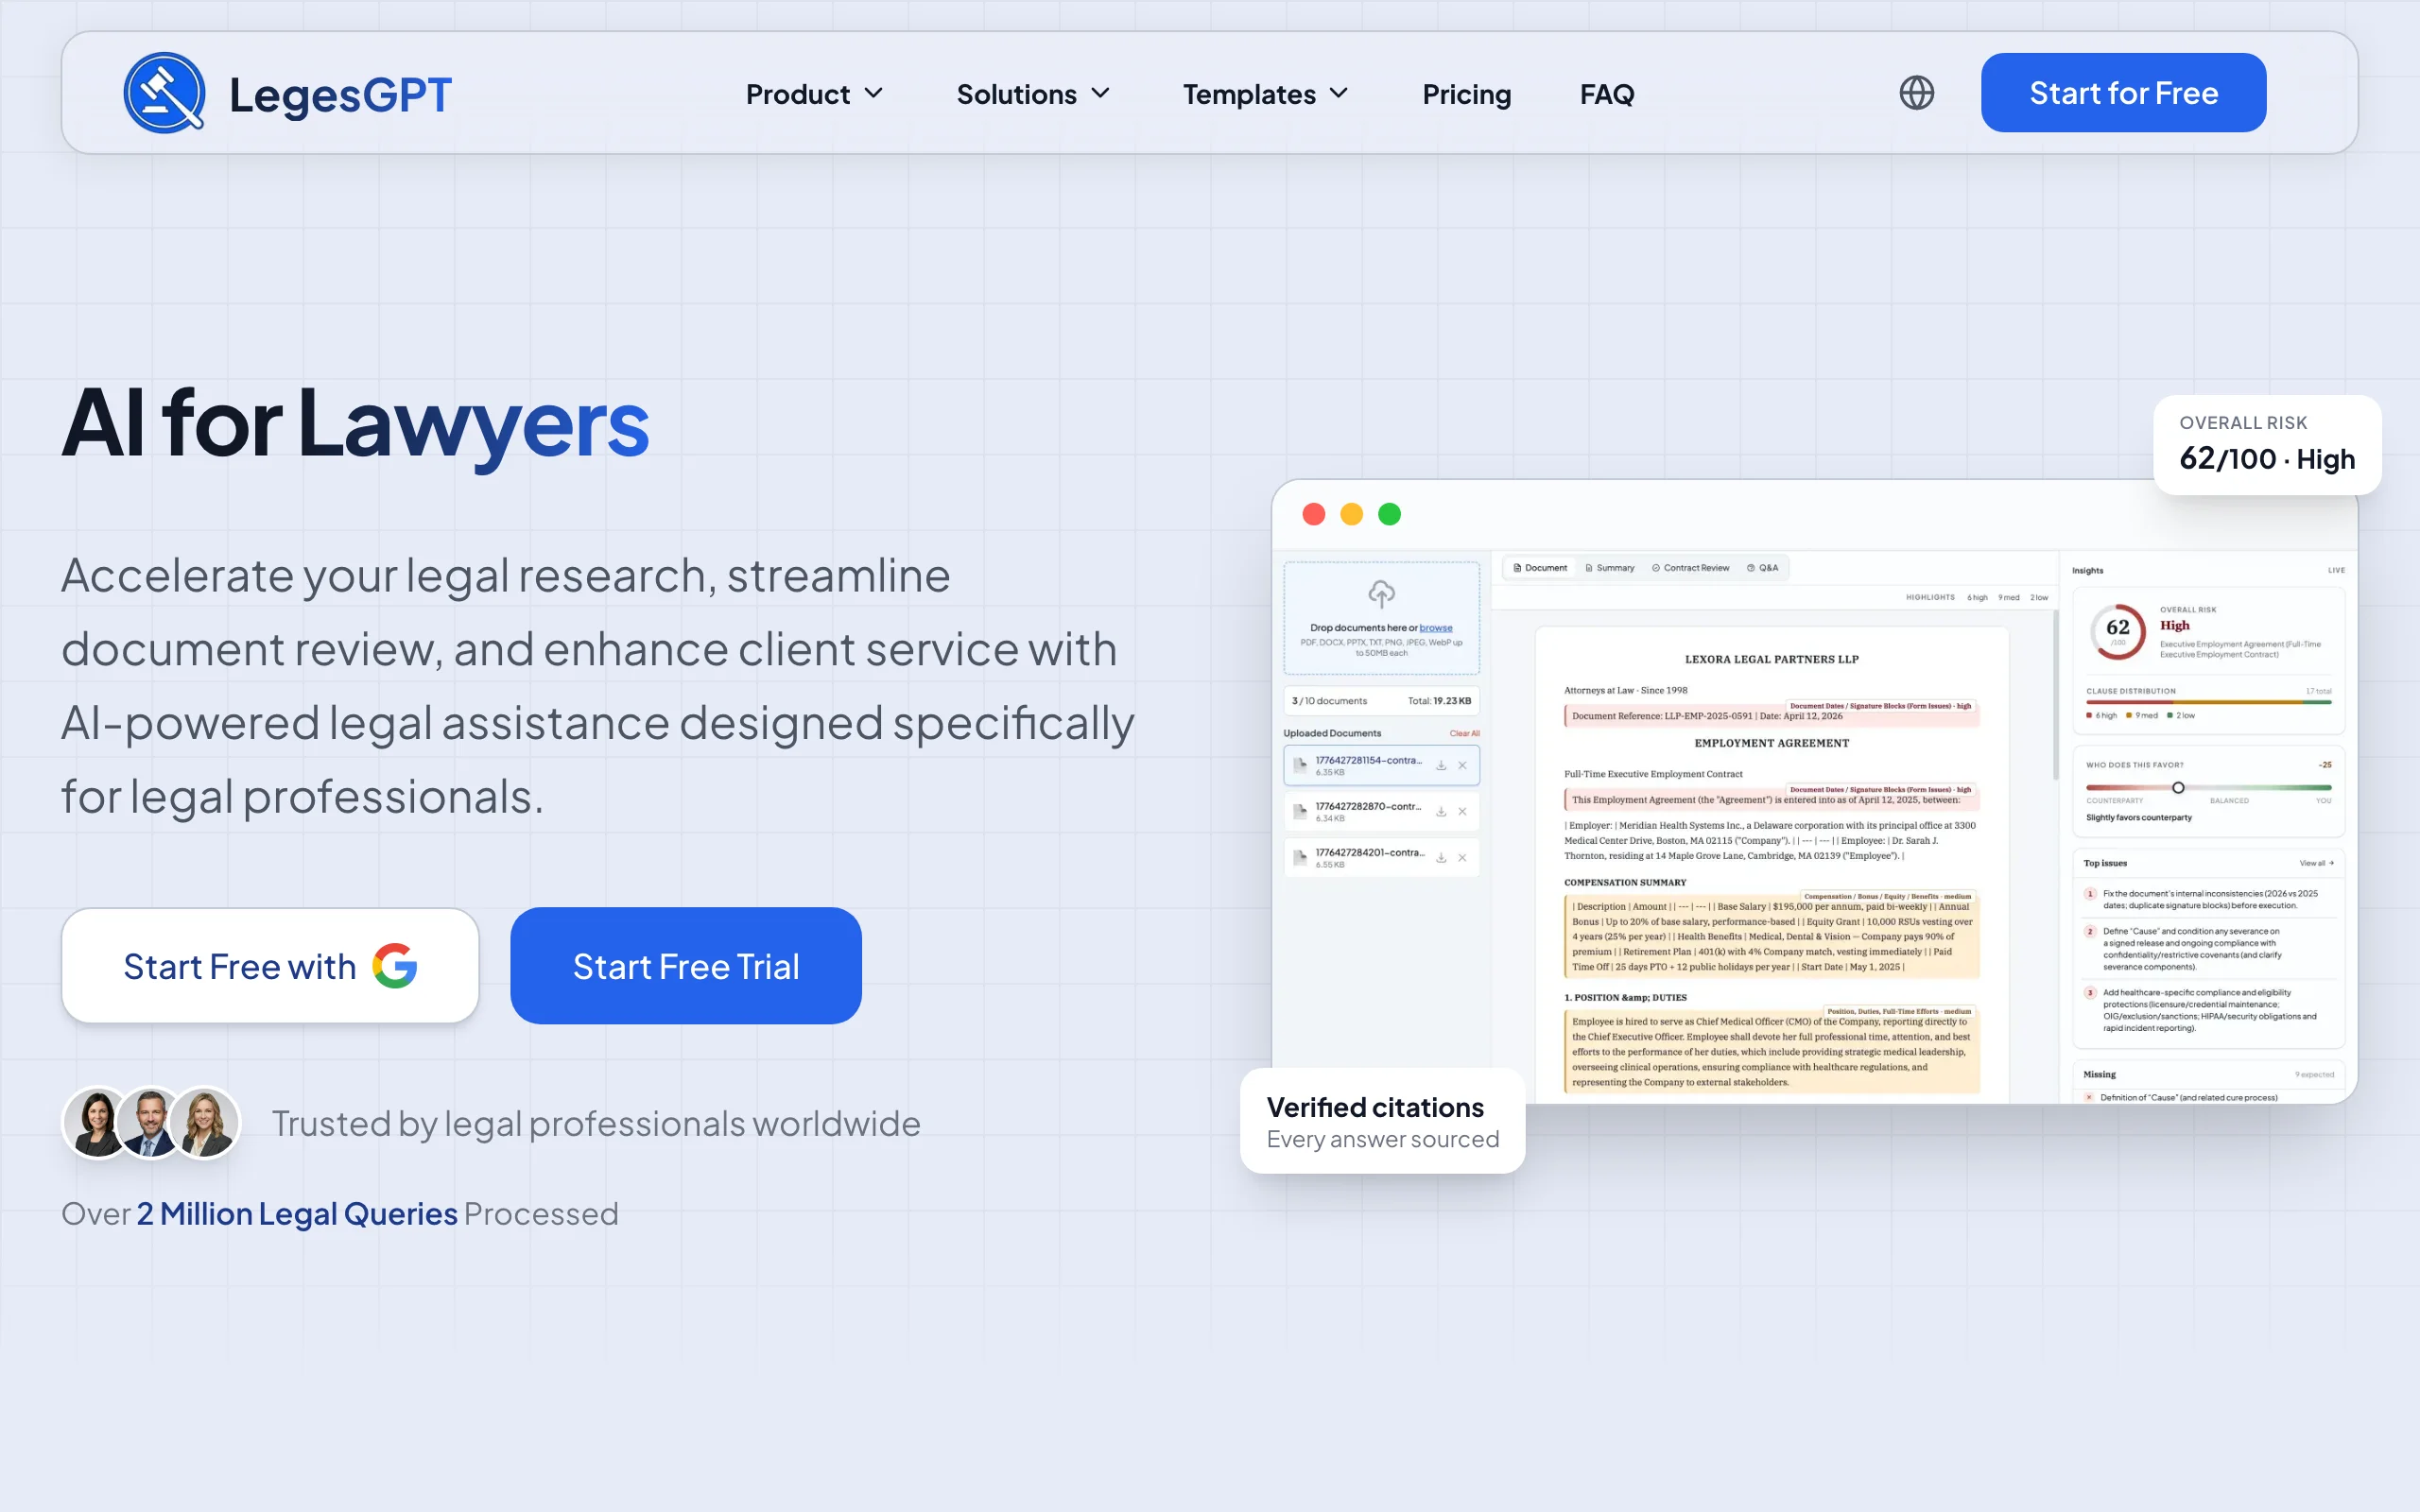Click the Google G logo on button

tap(395, 966)
